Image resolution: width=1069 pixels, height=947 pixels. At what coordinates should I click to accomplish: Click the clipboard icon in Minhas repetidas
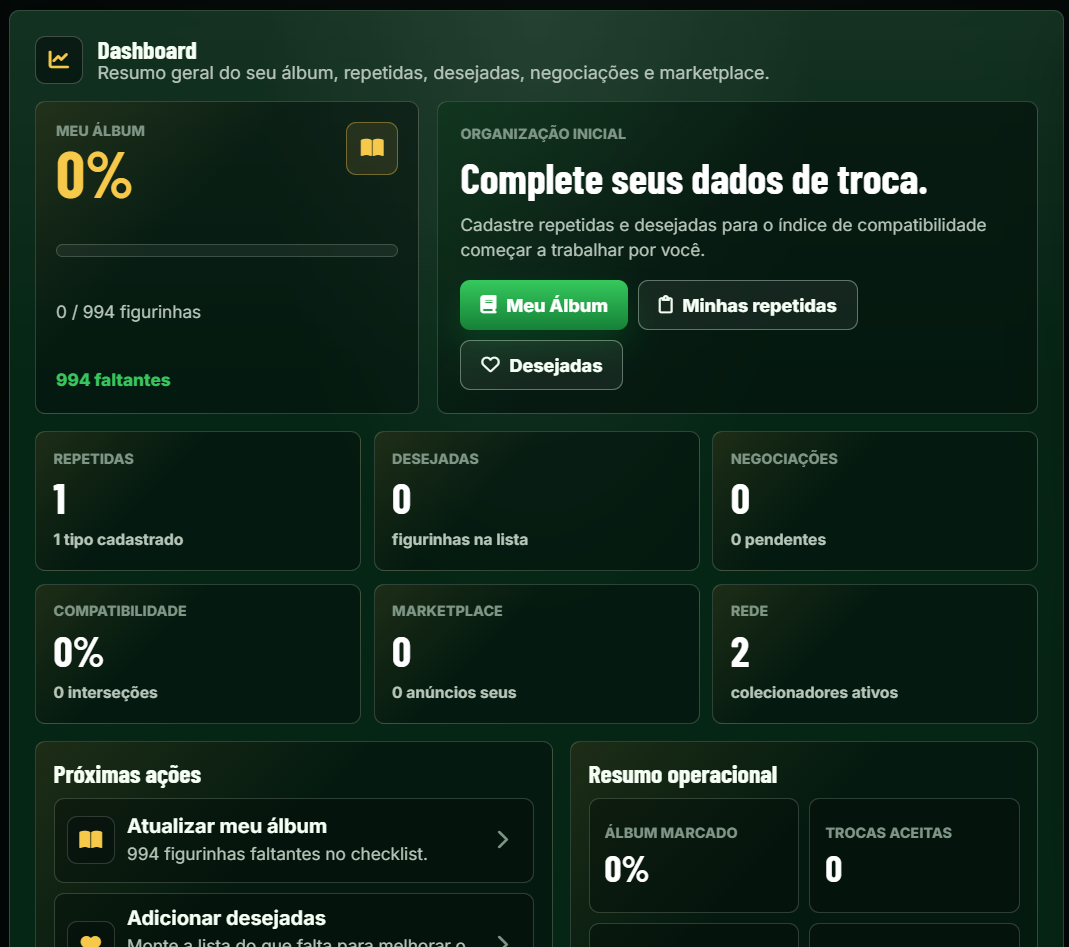665,305
